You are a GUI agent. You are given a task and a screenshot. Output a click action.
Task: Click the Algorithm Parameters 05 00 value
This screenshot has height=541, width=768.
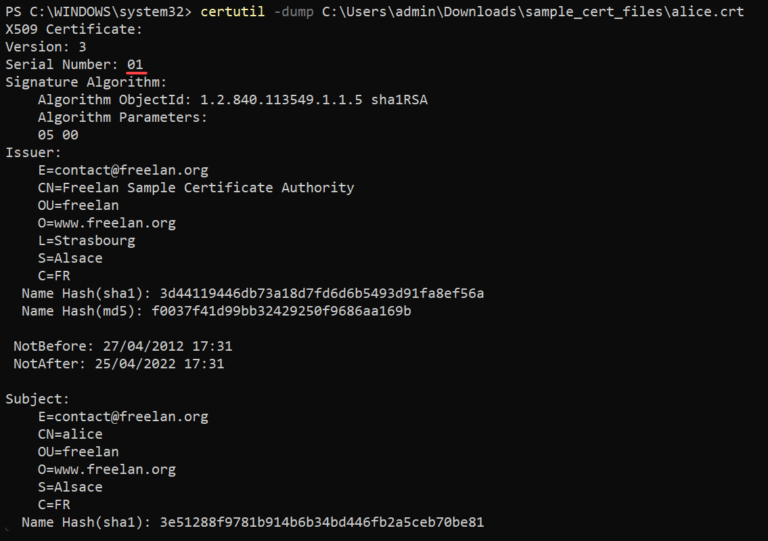pos(58,135)
